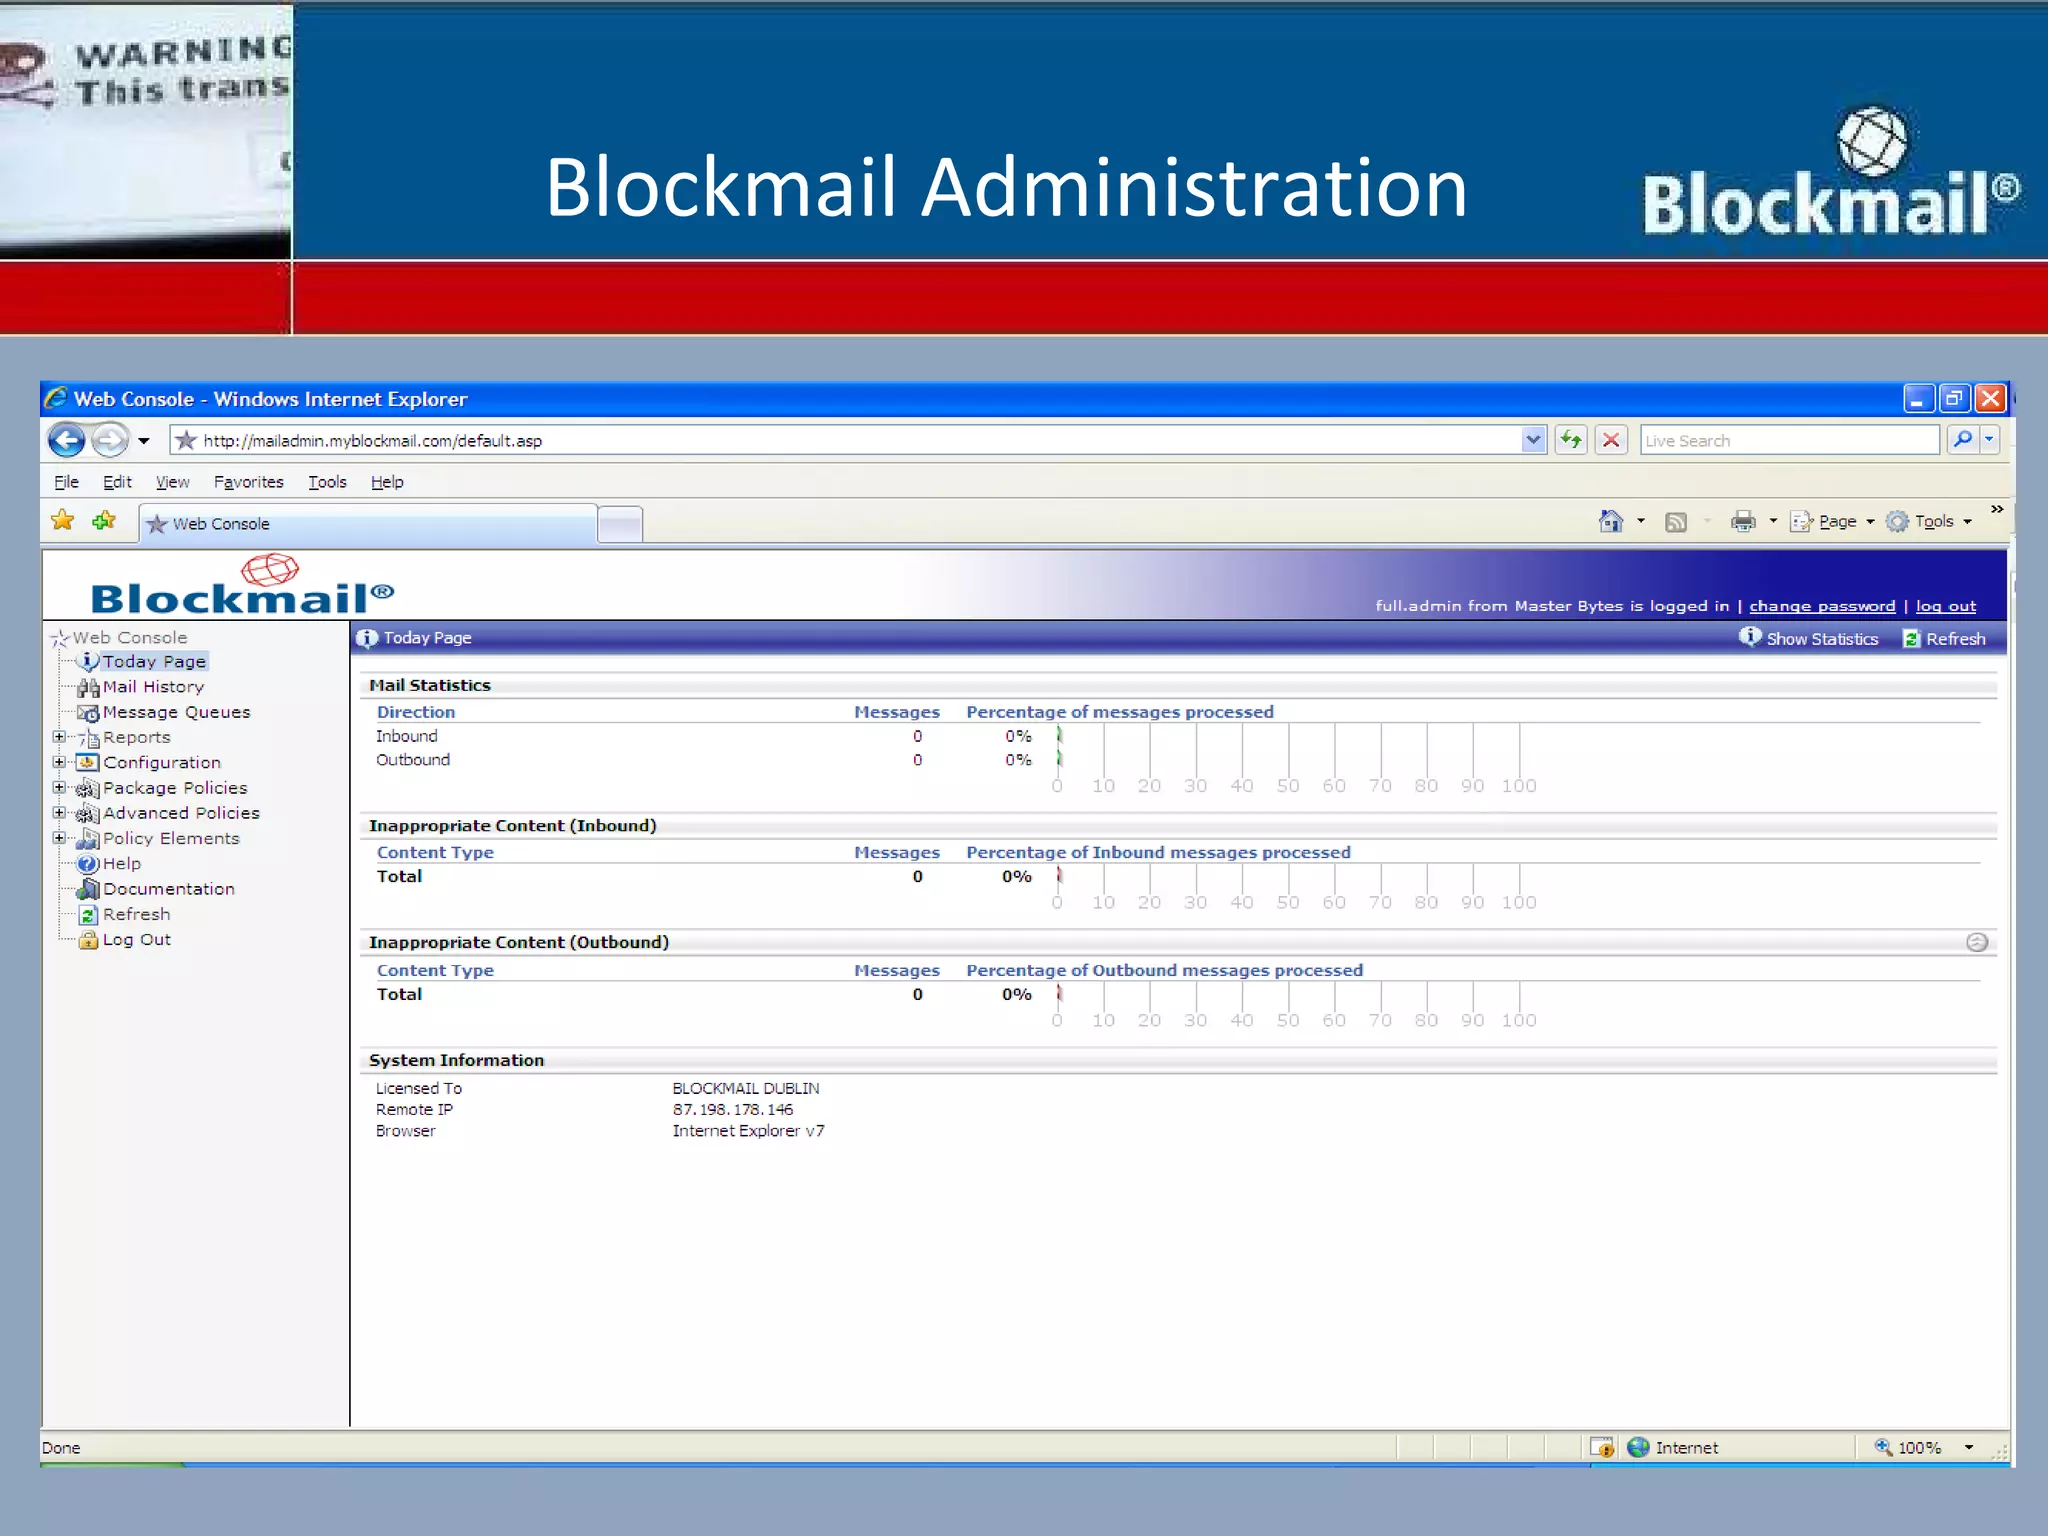Open the Help menu in menu bar
The image size is (2048, 1536).
(x=387, y=482)
